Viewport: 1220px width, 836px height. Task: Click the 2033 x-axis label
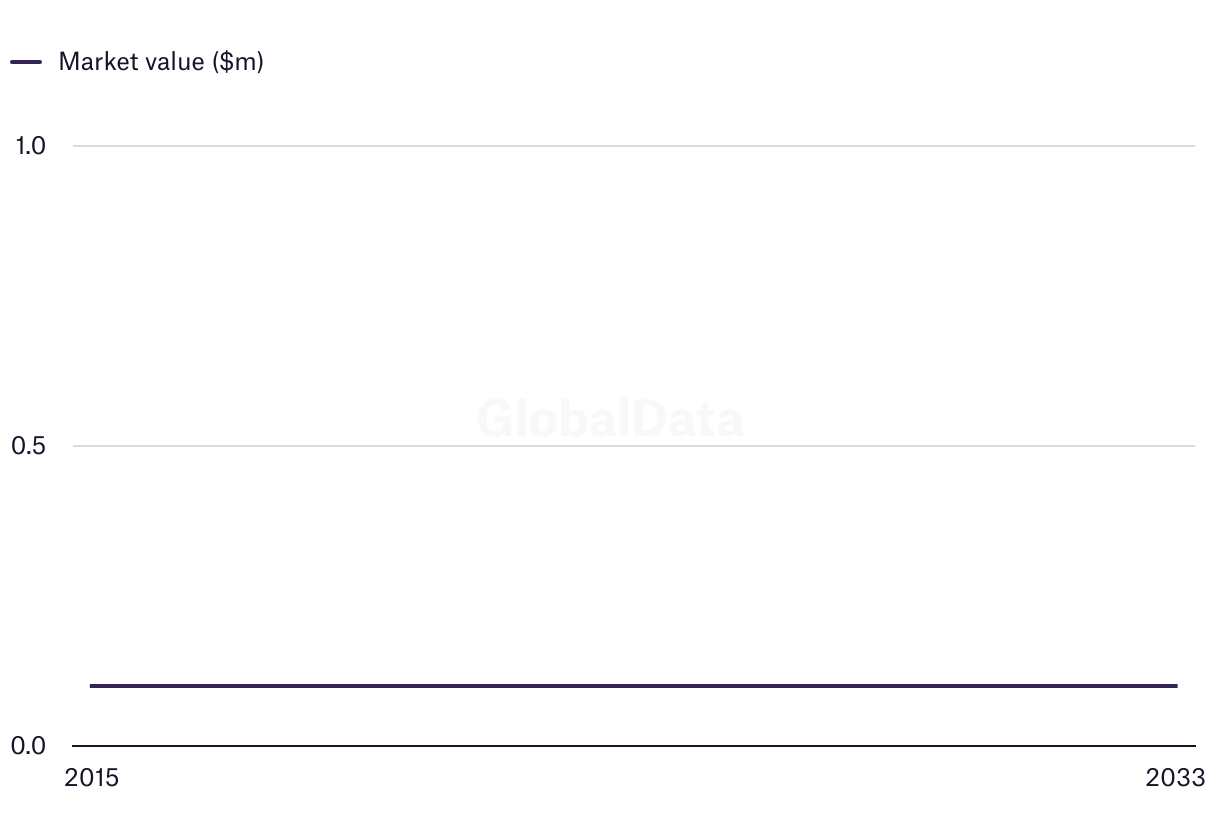[x=1176, y=778]
